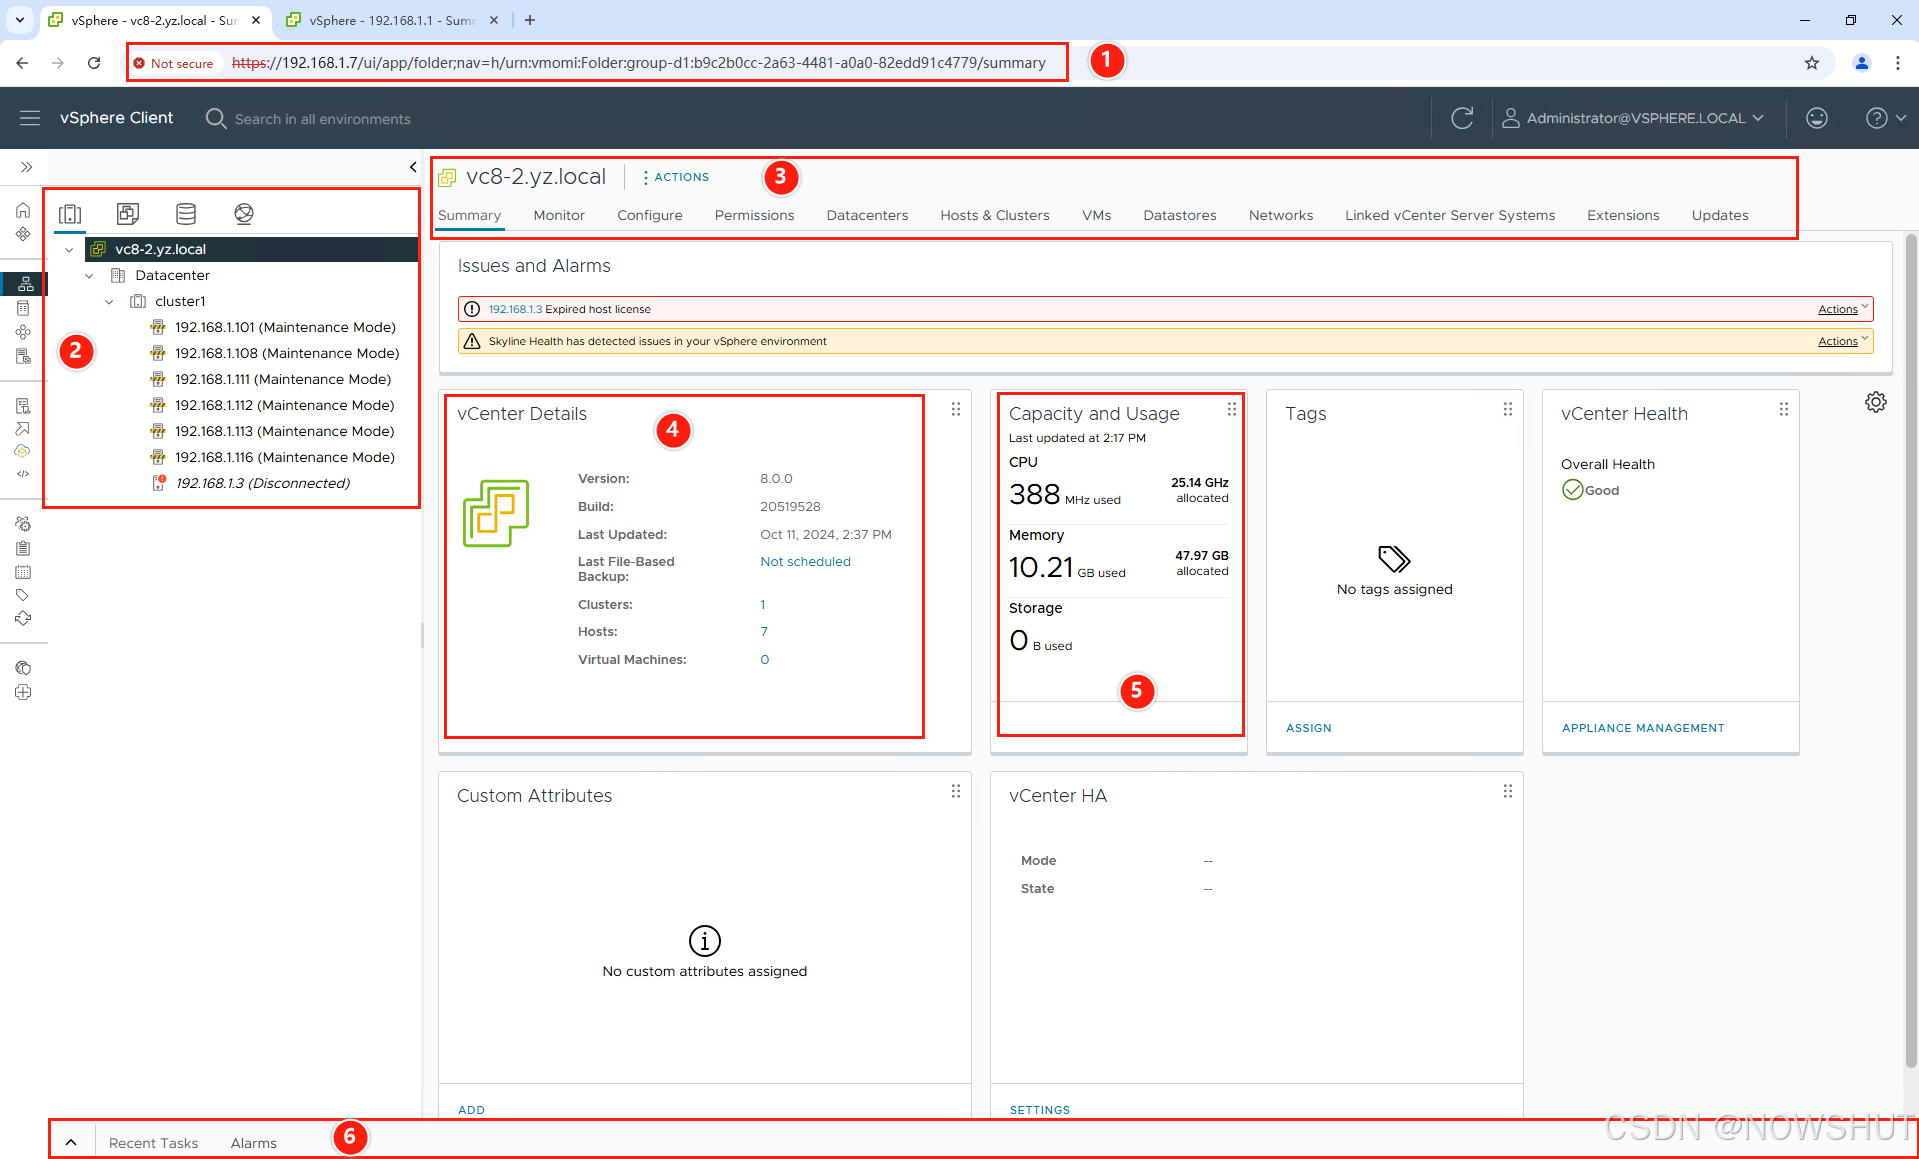Reload the browser page
The width and height of the screenshot is (1919, 1159).
click(94, 63)
